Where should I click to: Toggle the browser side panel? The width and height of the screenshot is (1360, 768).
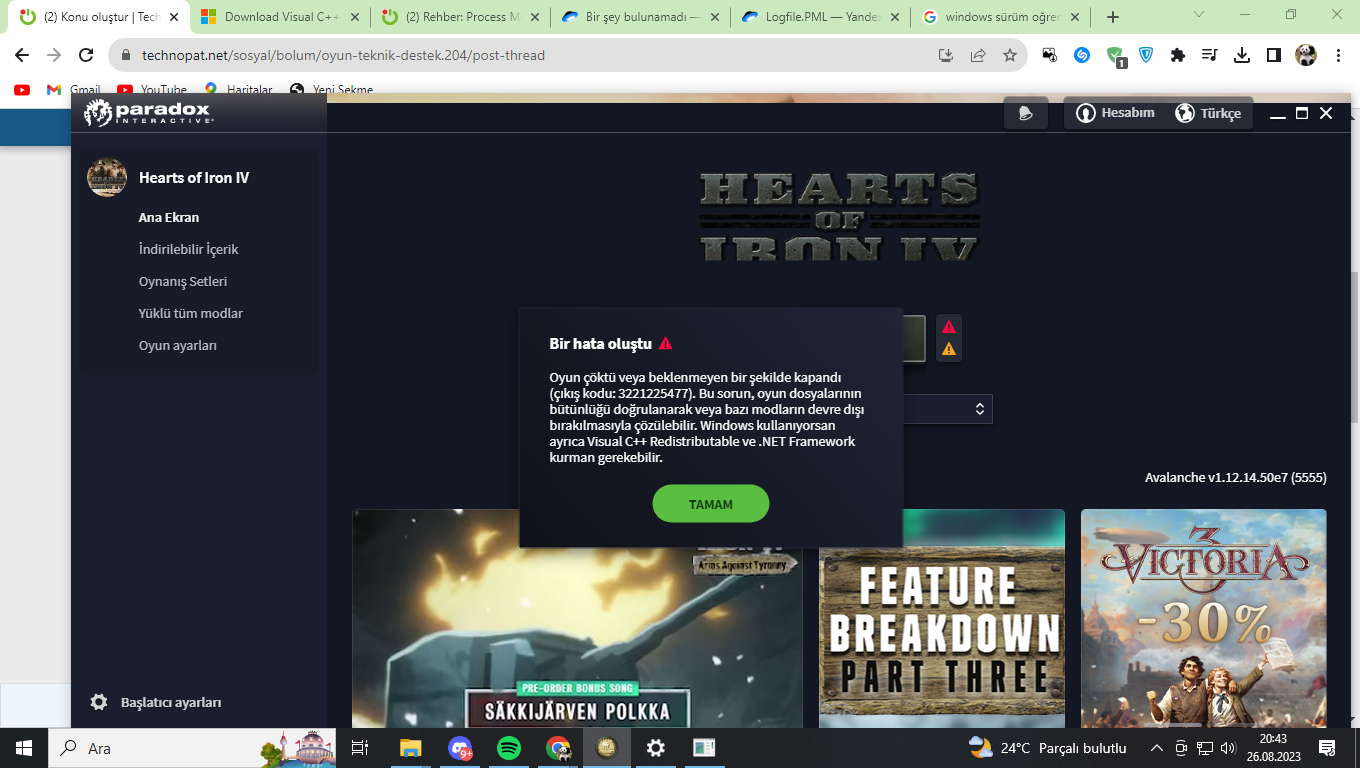[1274, 55]
